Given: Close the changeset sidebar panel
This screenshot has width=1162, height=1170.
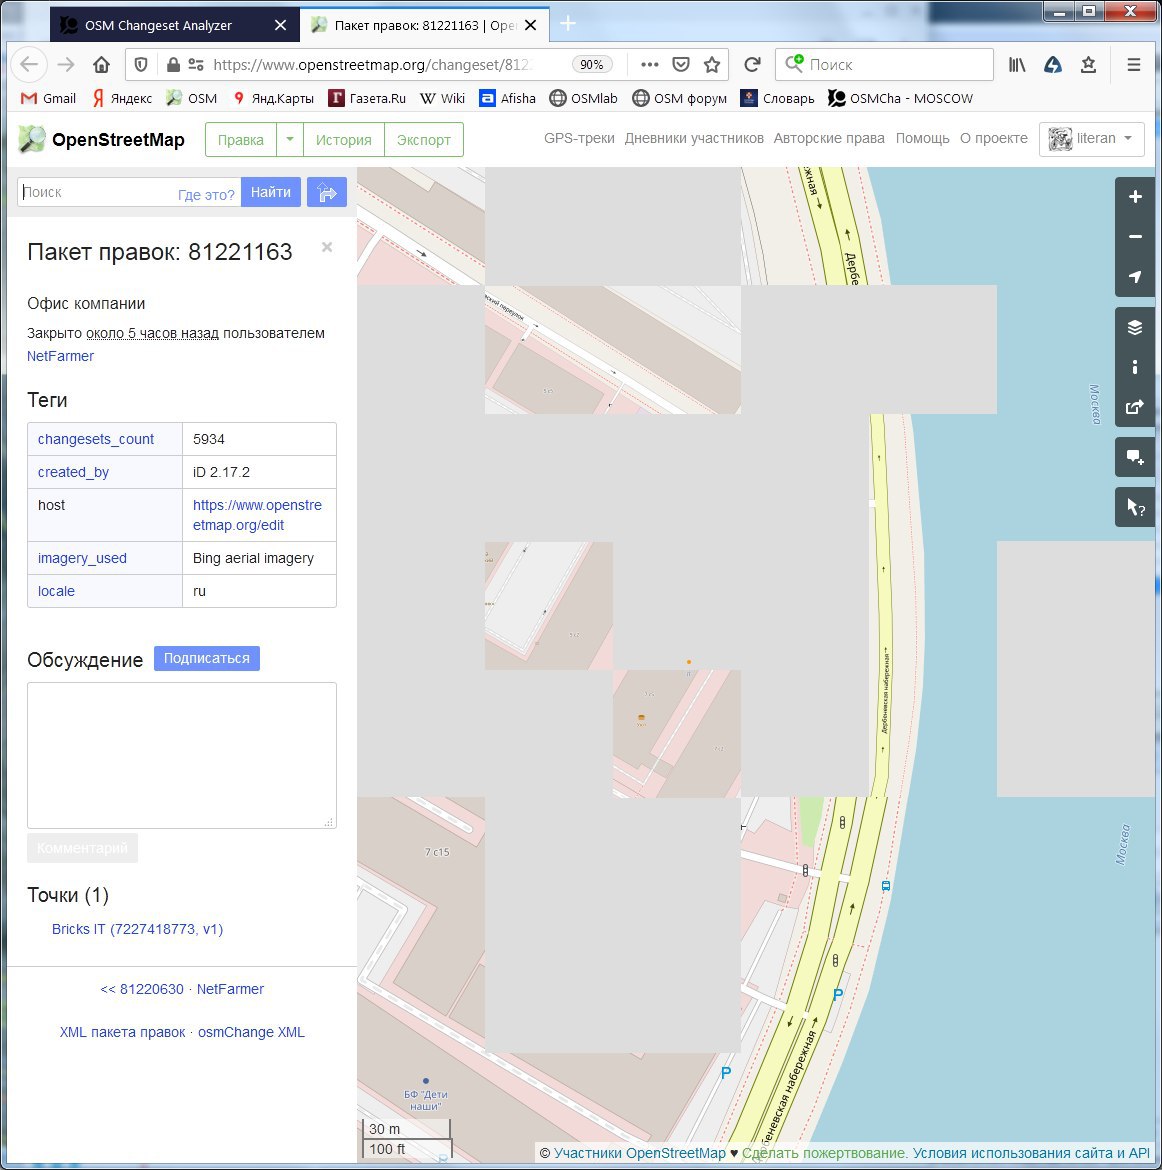Looking at the screenshot, I should pos(327,247).
